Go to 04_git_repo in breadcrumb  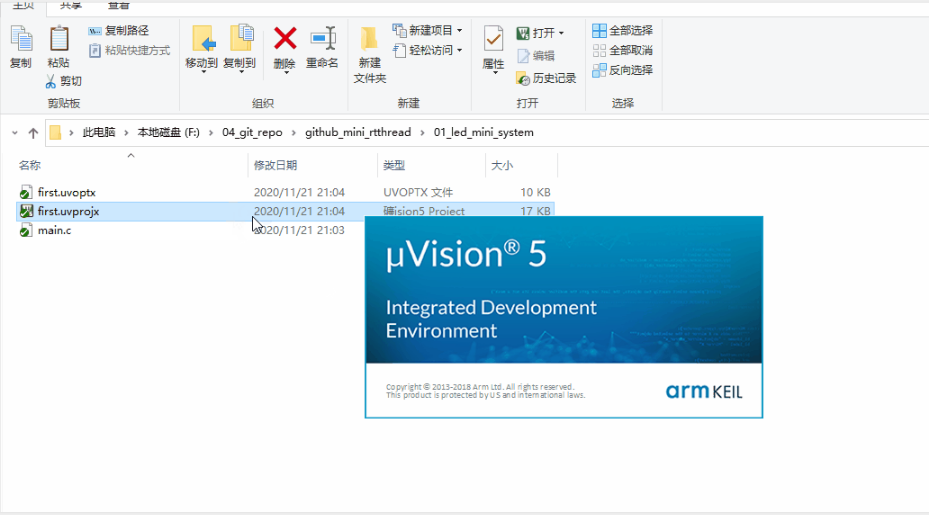click(x=252, y=132)
